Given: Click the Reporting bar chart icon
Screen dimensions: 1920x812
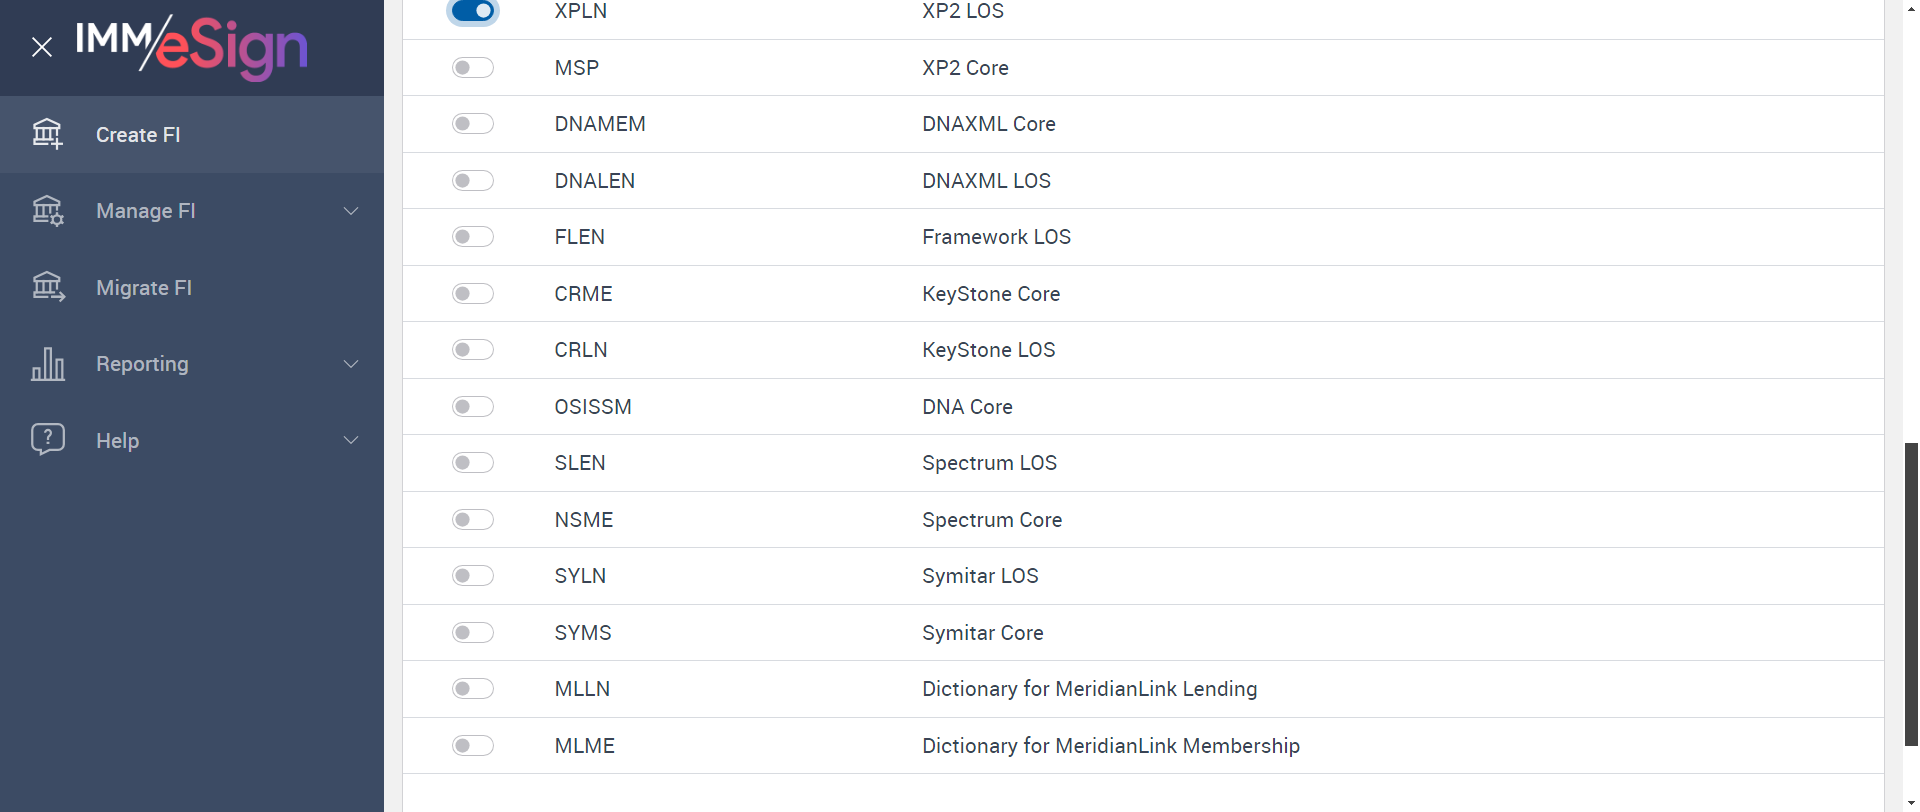Looking at the screenshot, I should [x=47, y=364].
